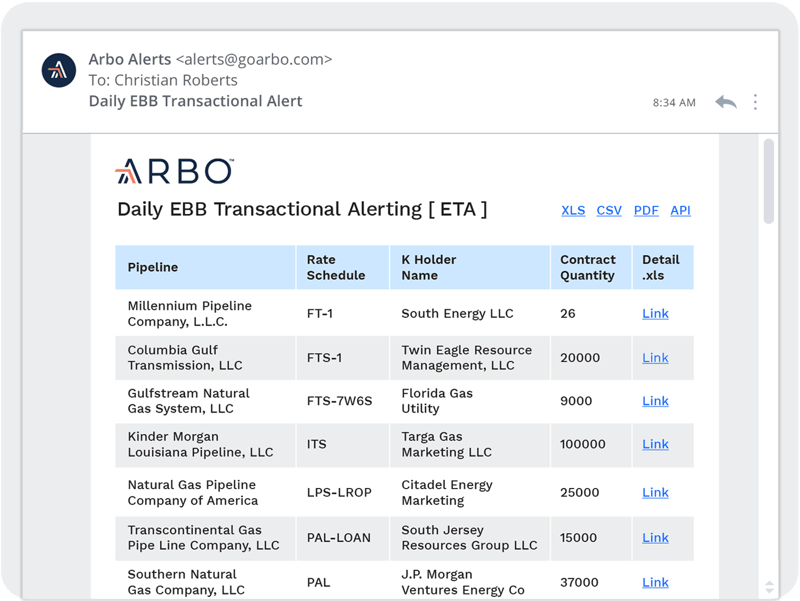
Task: Click the contract quantity 100000
Action: click(x=583, y=444)
